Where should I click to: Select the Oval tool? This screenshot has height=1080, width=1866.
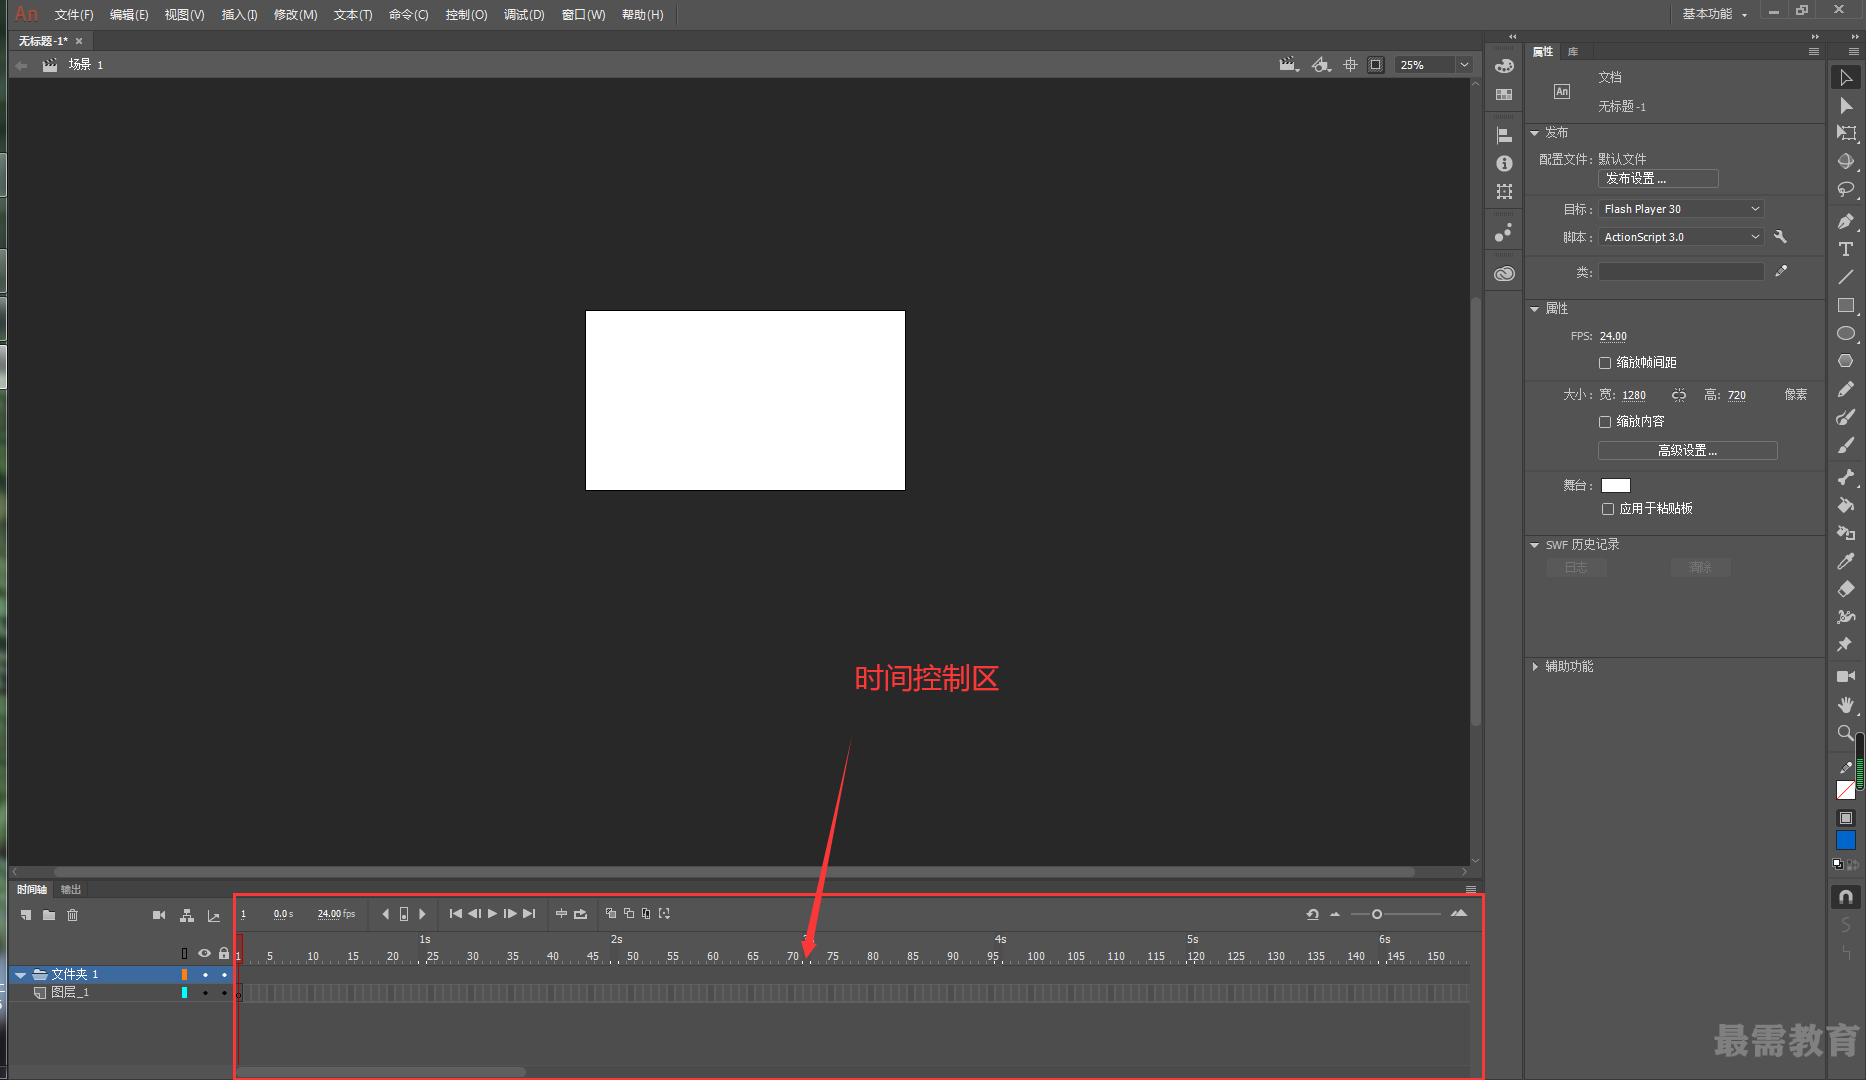(1846, 333)
